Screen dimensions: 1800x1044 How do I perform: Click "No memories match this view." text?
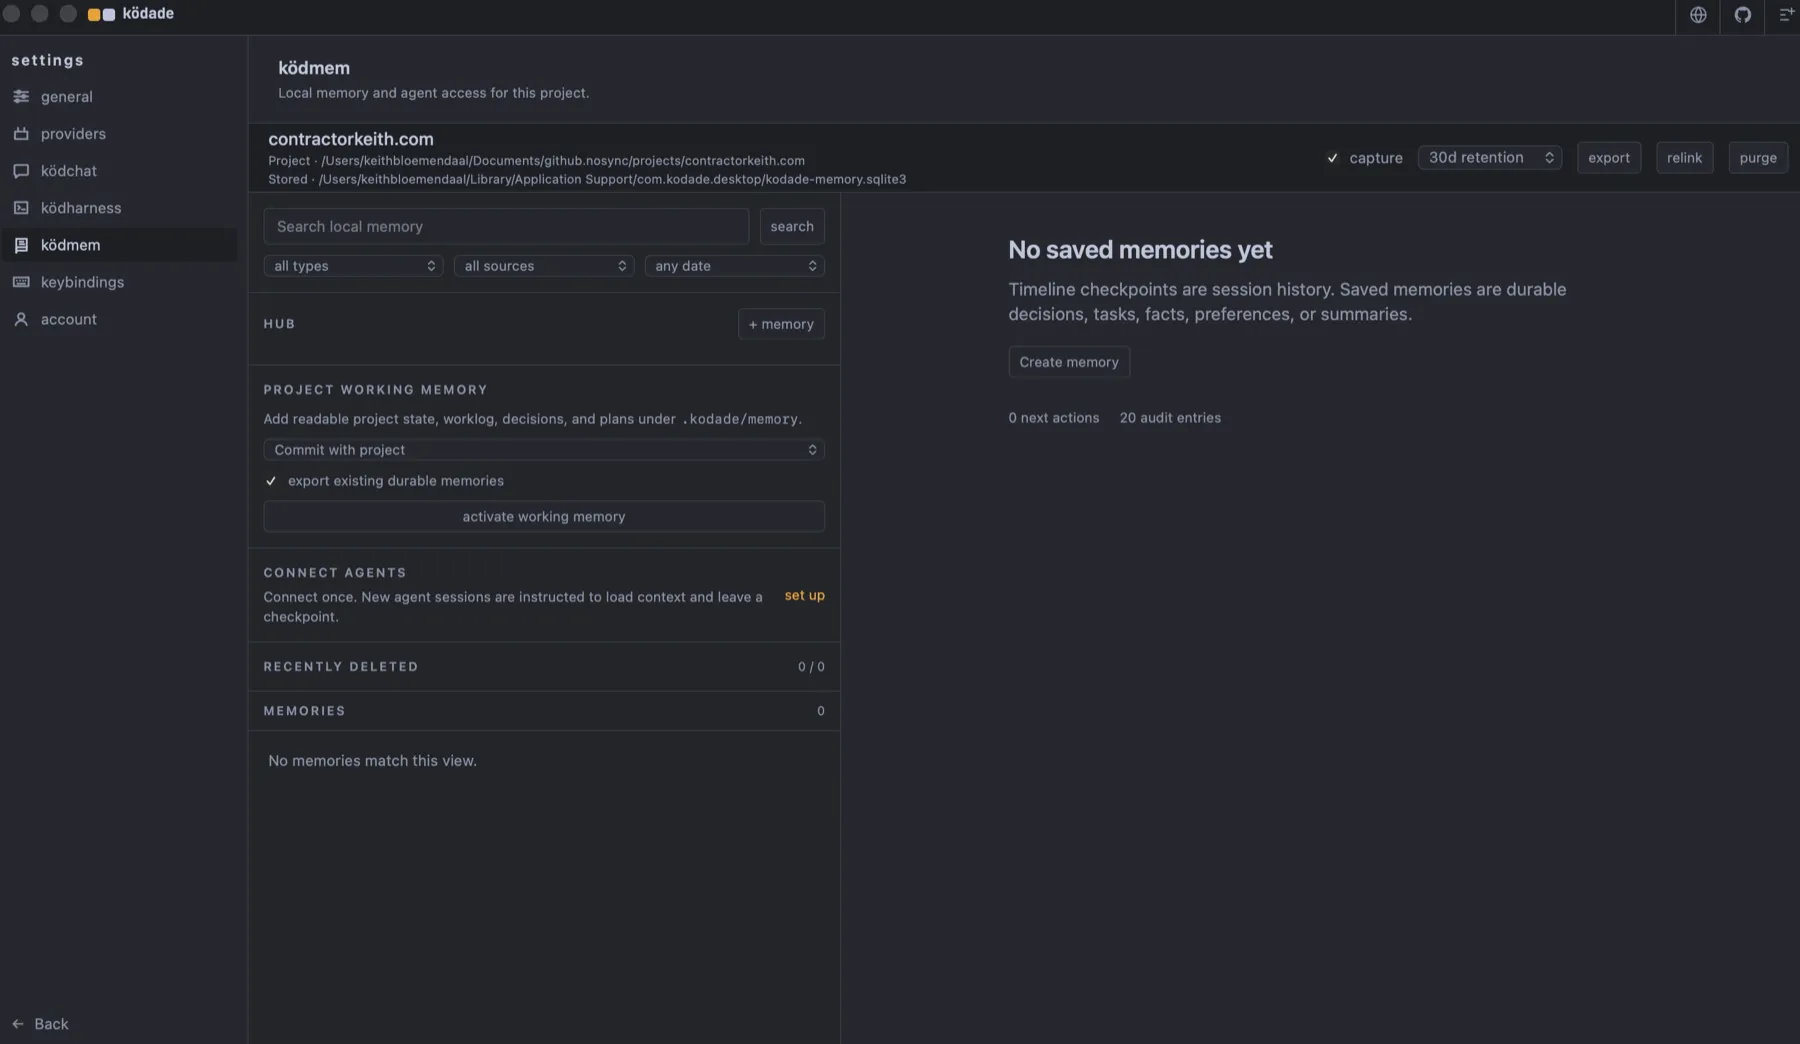click(372, 761)
